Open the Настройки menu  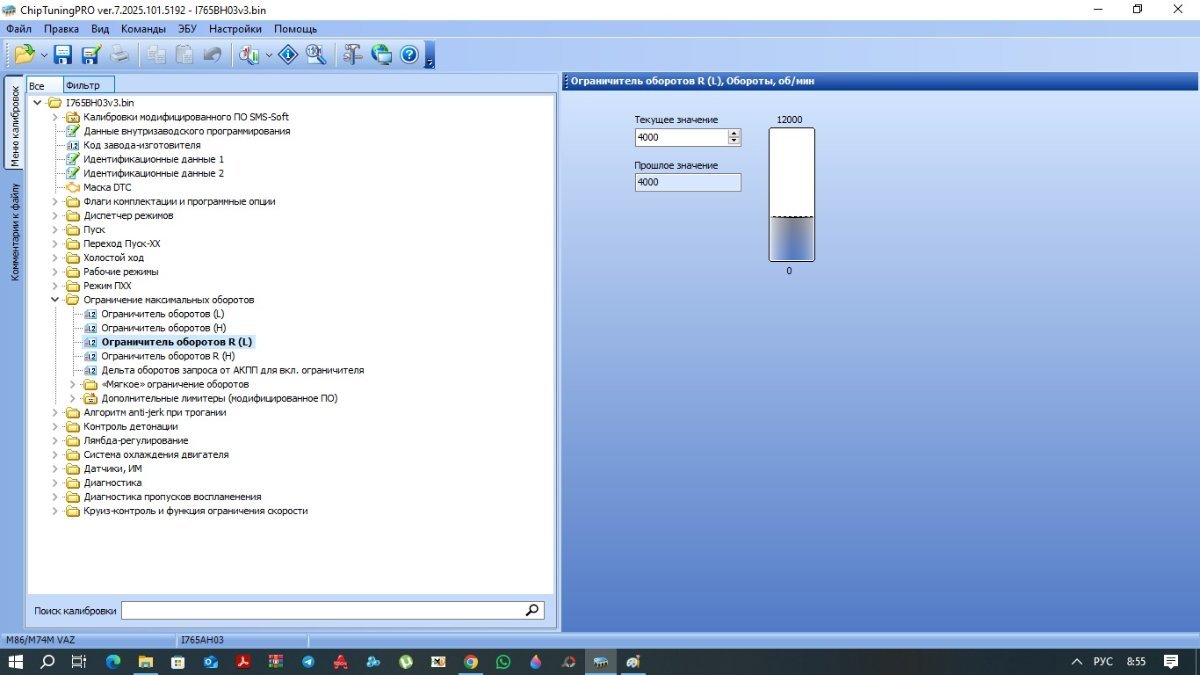[x=235, y=29]
